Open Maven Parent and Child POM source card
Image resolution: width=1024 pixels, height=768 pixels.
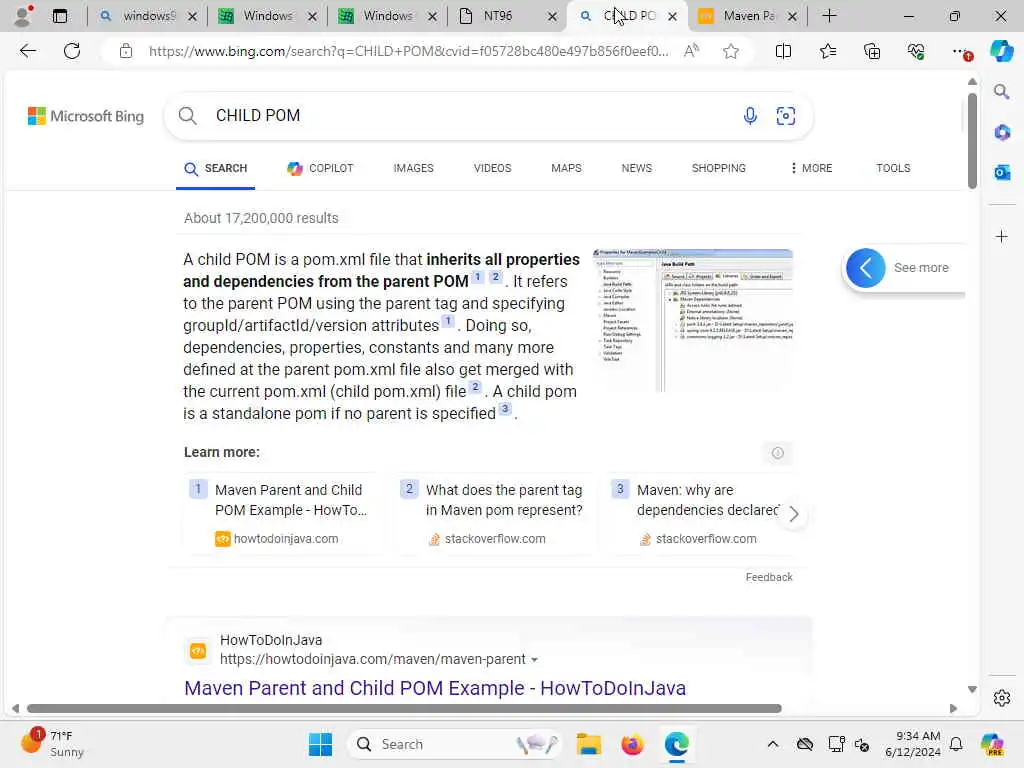[282, 514]
